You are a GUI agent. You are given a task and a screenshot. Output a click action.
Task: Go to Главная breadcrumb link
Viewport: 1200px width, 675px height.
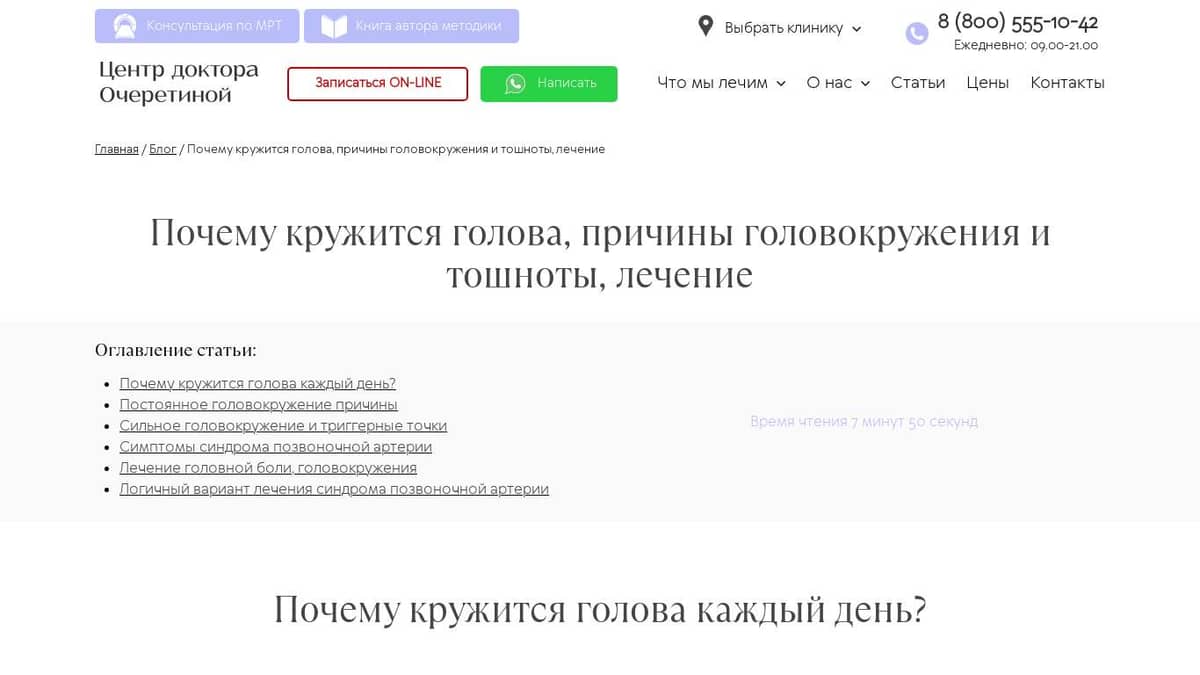(x=117, y=149)
